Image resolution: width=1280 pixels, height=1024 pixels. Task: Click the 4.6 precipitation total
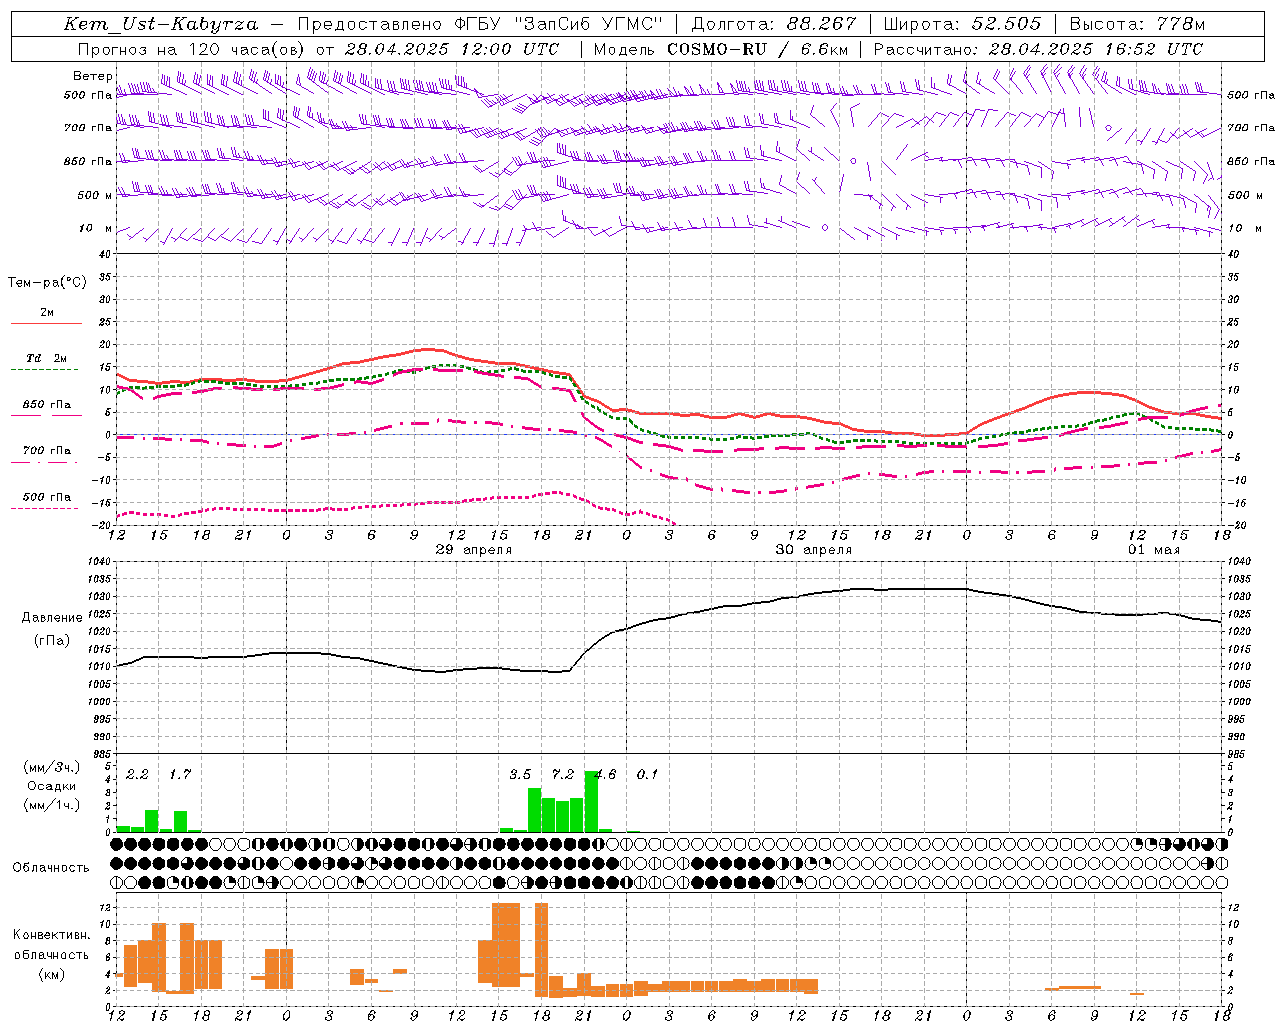[x=606, y=774]
